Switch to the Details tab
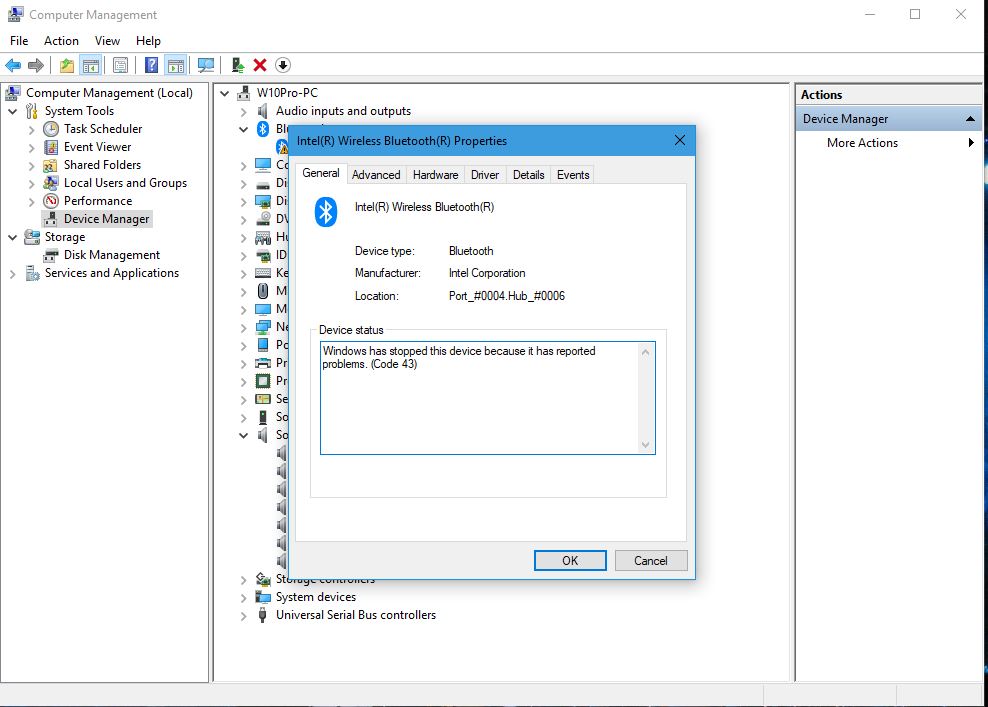This screenshot has height=707, width=988. click(529, 175)
